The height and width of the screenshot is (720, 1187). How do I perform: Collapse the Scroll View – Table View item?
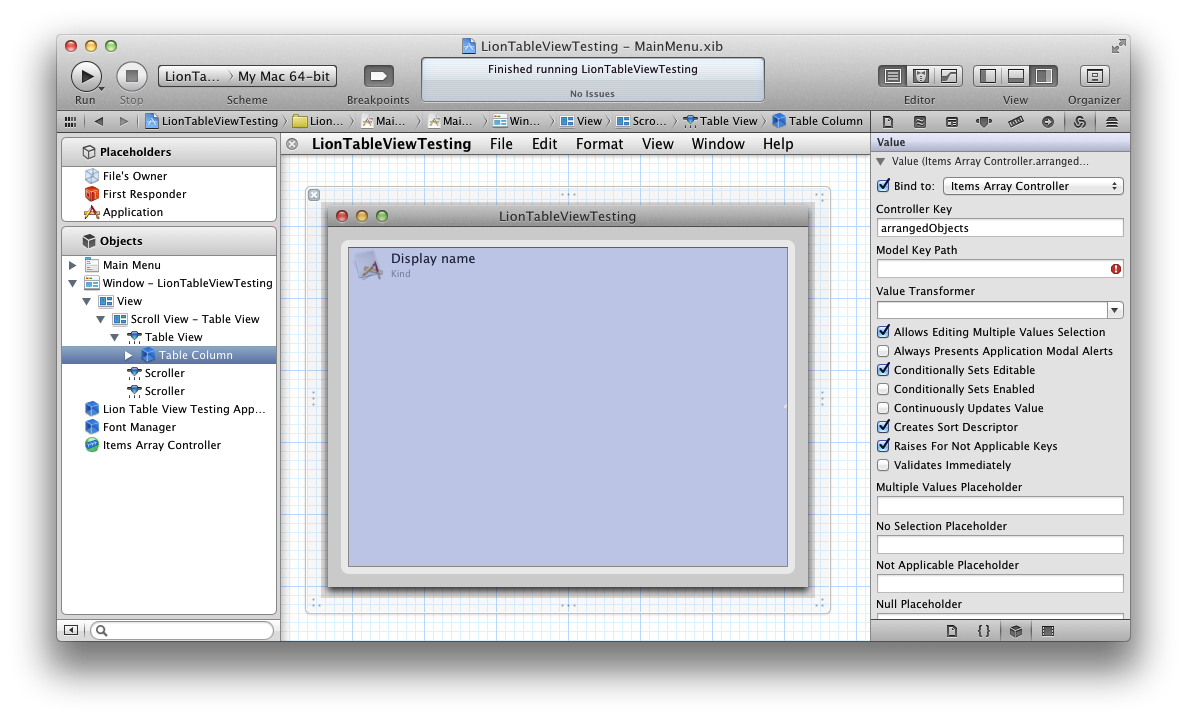(101, 319)
